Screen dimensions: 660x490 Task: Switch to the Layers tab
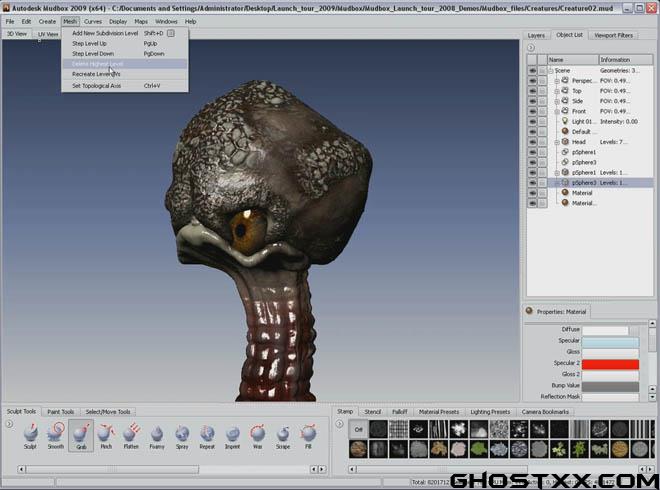pyautogui.click(x=536, y=35)
